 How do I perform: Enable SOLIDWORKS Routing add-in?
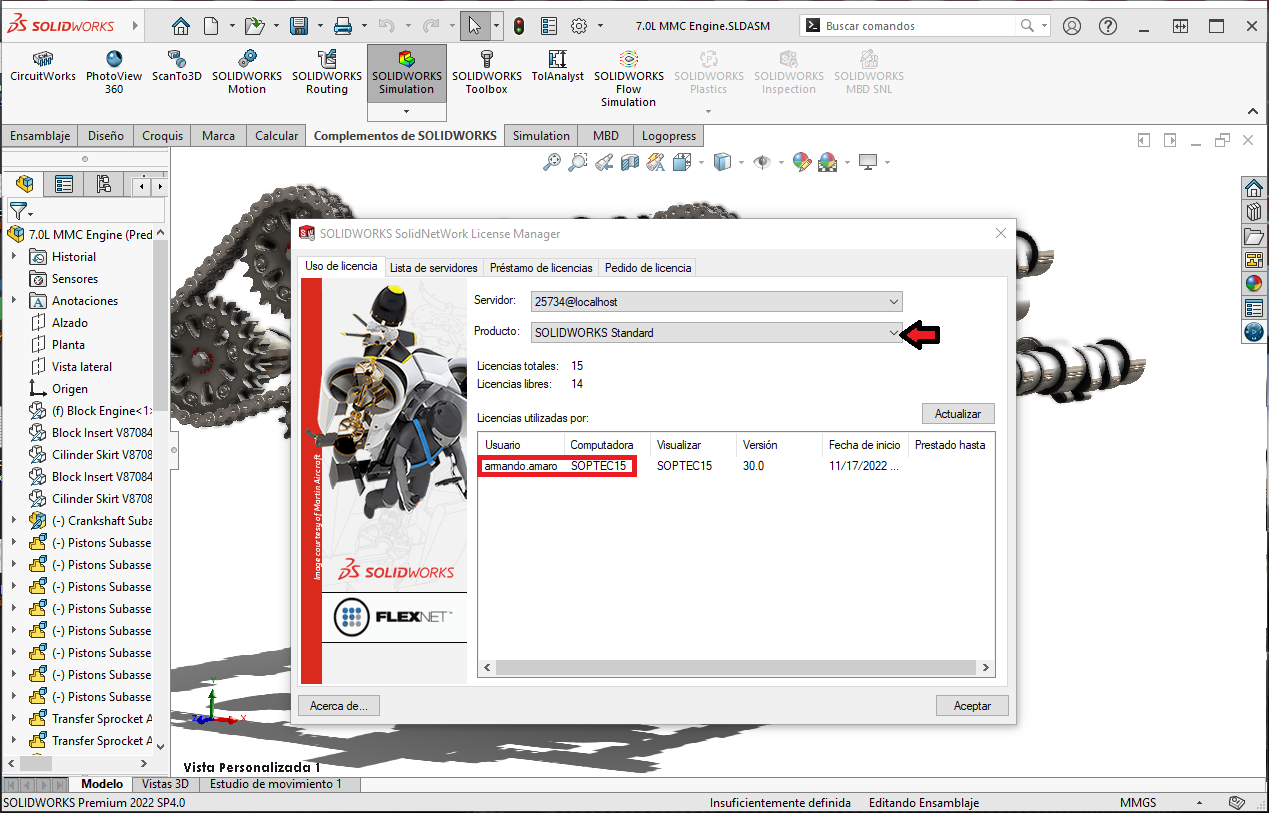pos(327,74)
